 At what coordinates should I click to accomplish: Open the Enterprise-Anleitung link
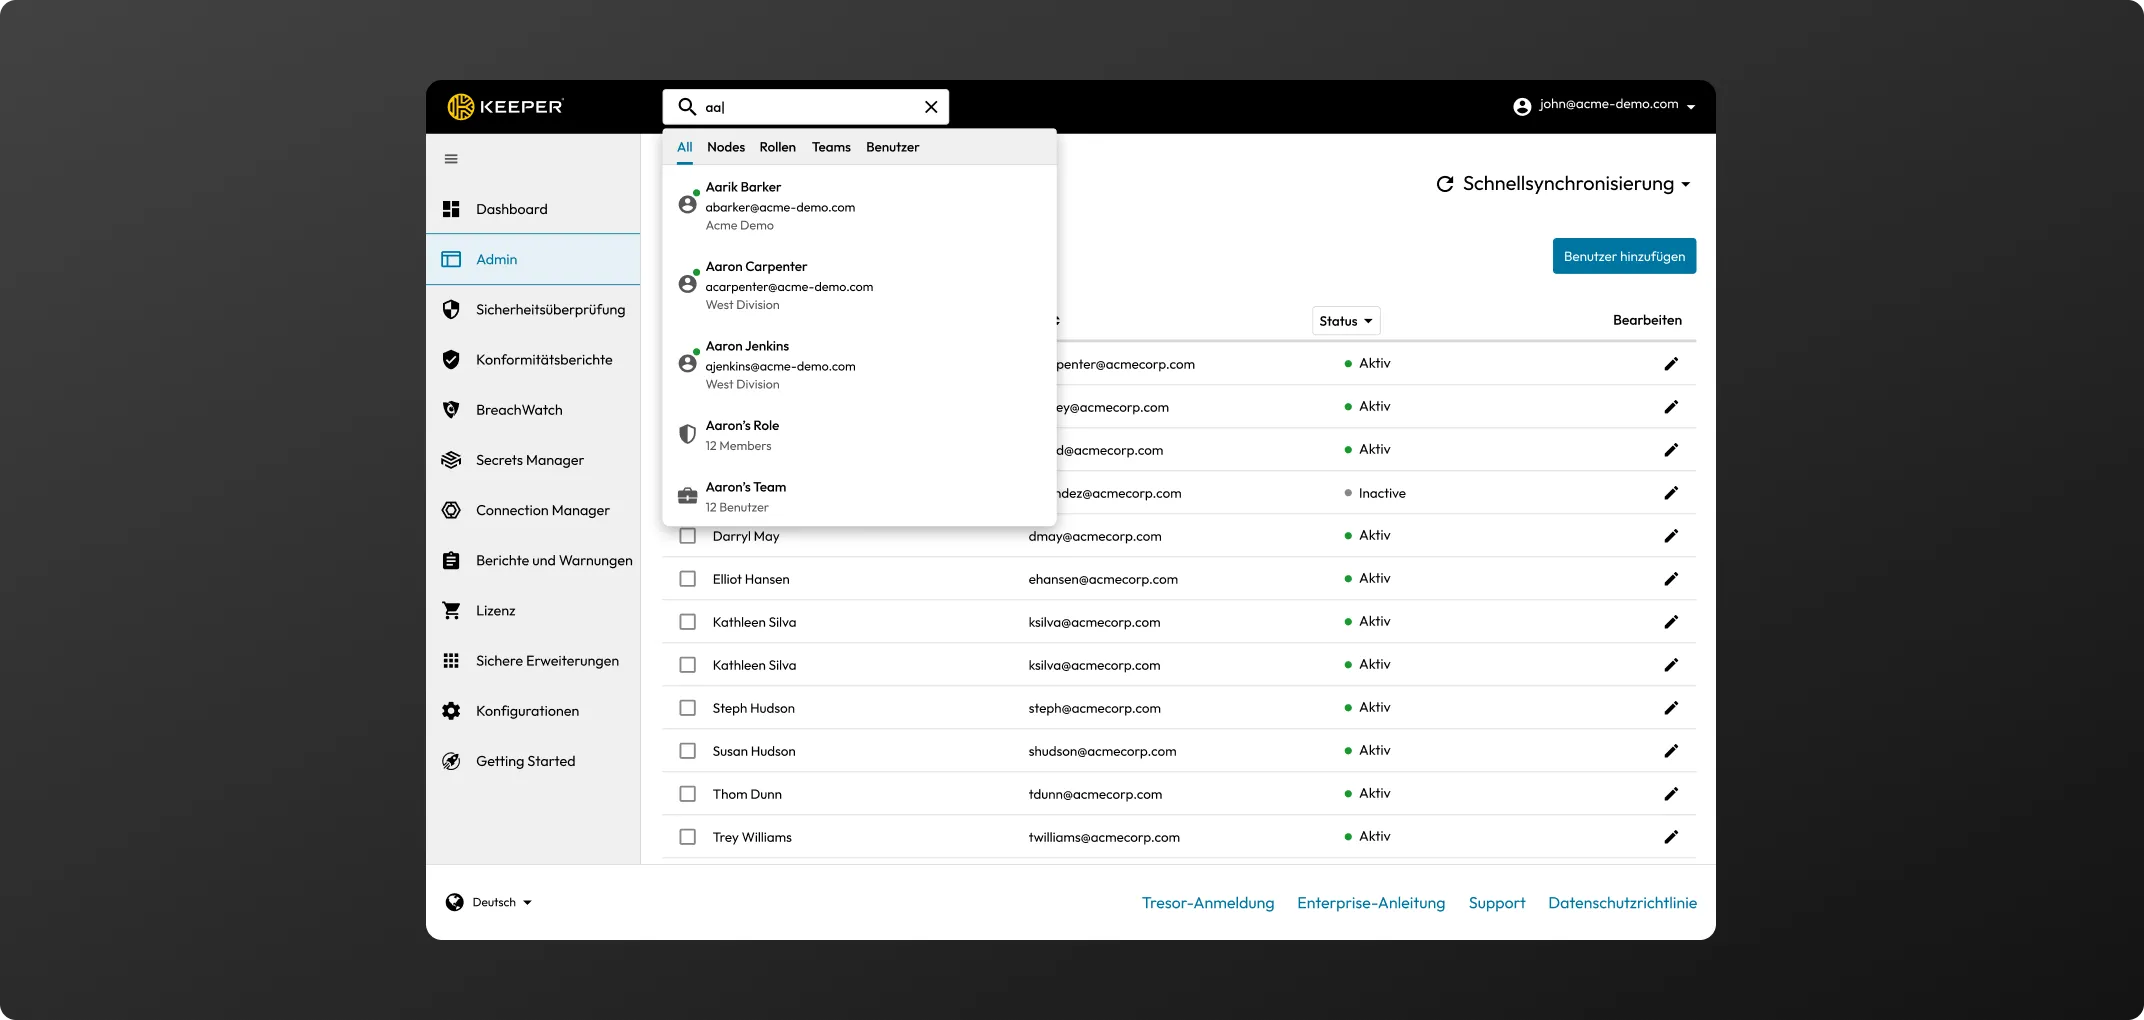[1371, 903]
